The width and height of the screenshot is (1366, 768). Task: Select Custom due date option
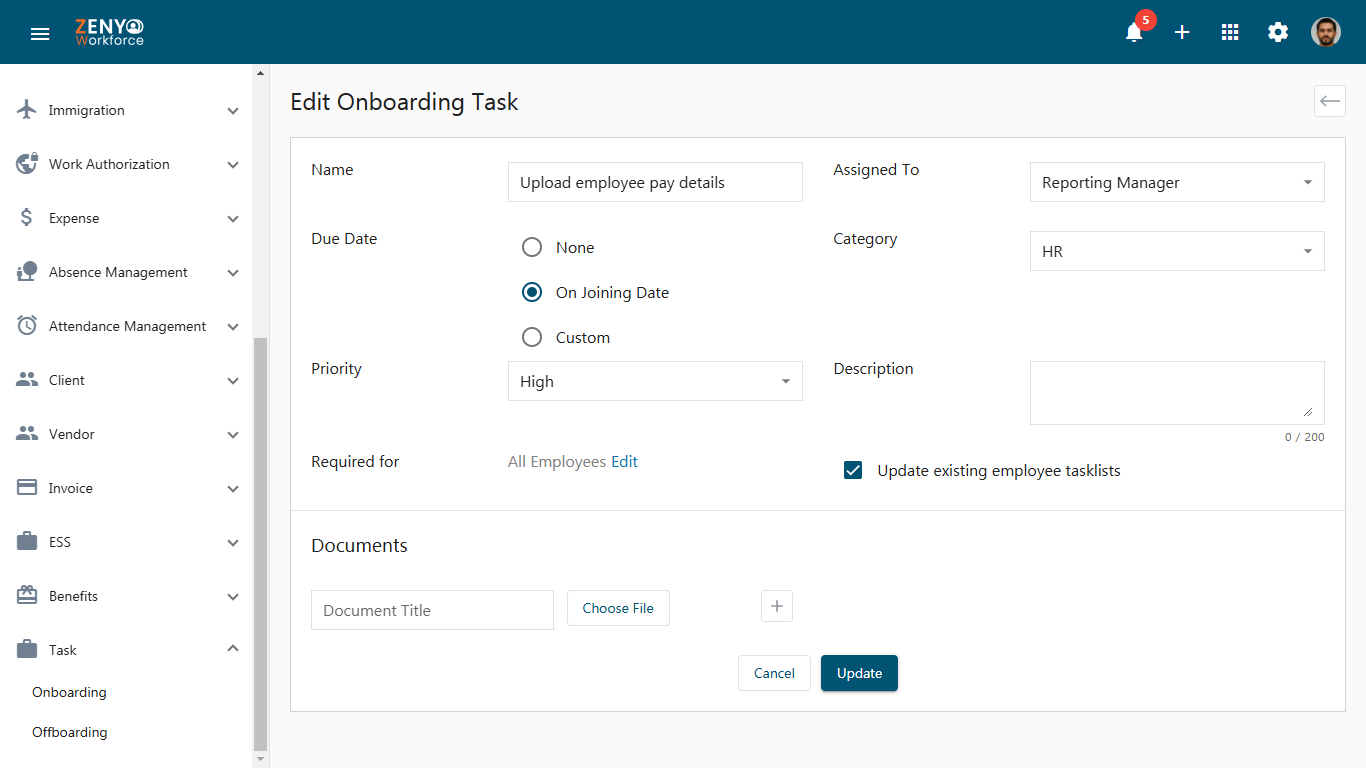tap(532, 337)
